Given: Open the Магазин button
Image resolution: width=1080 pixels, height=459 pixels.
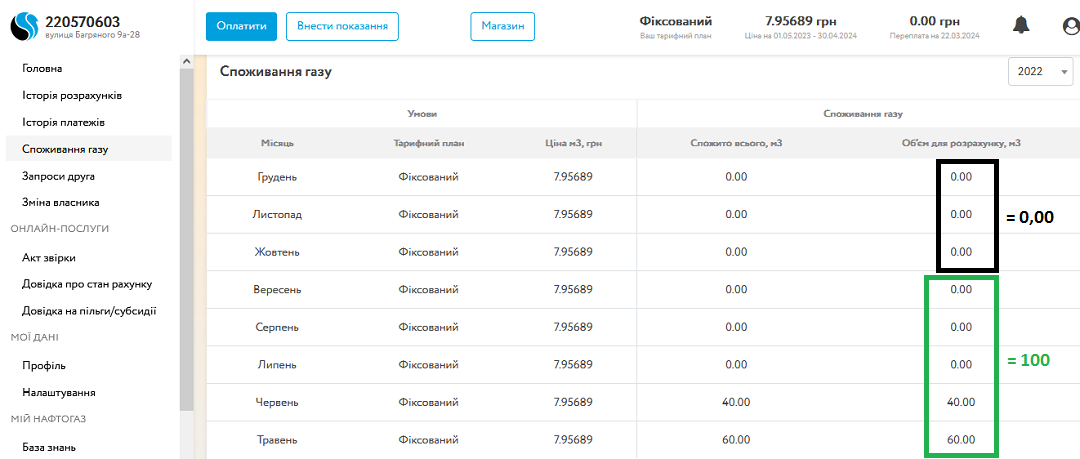Looking at the screenshot, I should 502,26.
